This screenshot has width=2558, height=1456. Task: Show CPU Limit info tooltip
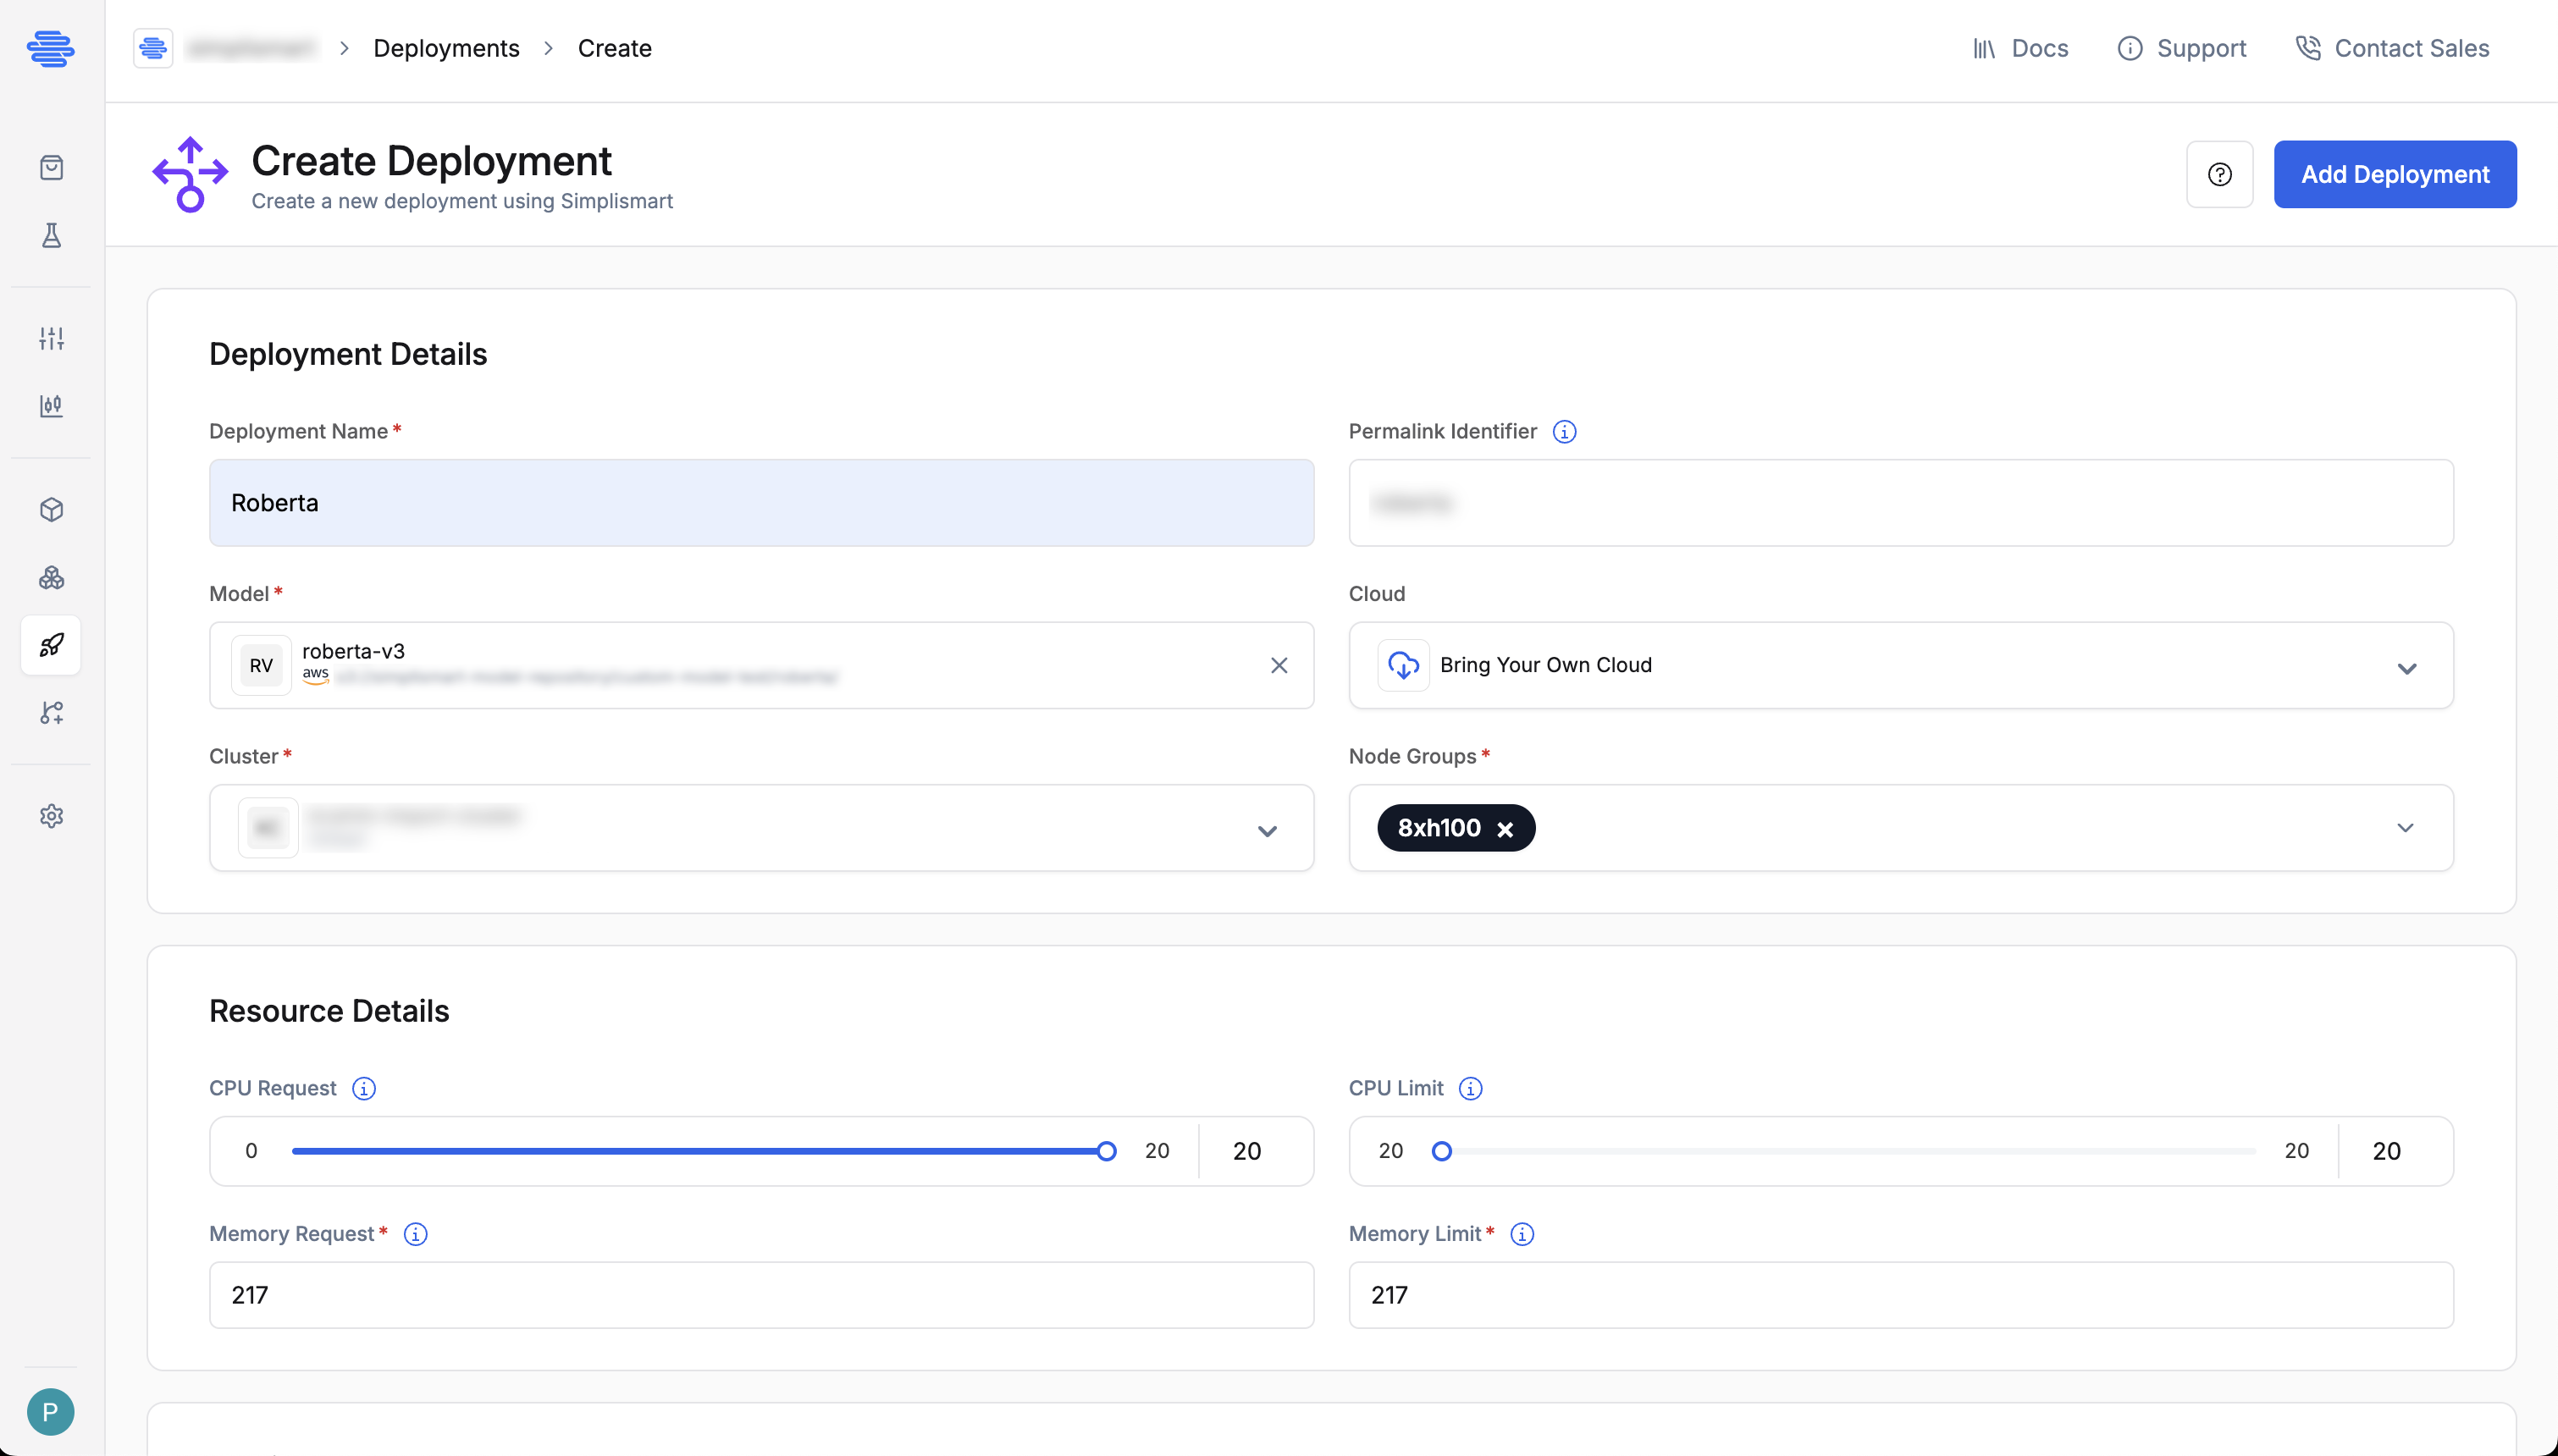coord(1470,1088)
